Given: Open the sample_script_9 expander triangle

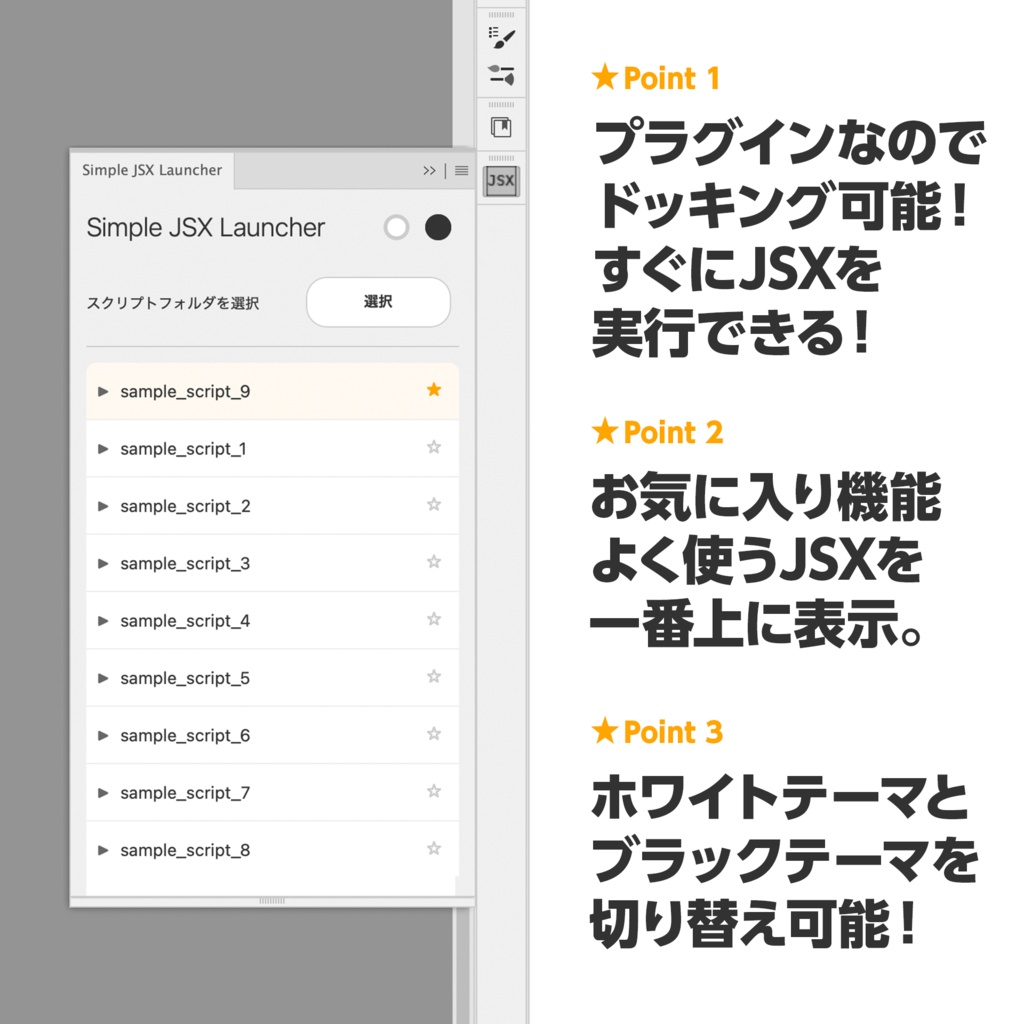Looking at the screenshot, I should (x=103, y=391).
